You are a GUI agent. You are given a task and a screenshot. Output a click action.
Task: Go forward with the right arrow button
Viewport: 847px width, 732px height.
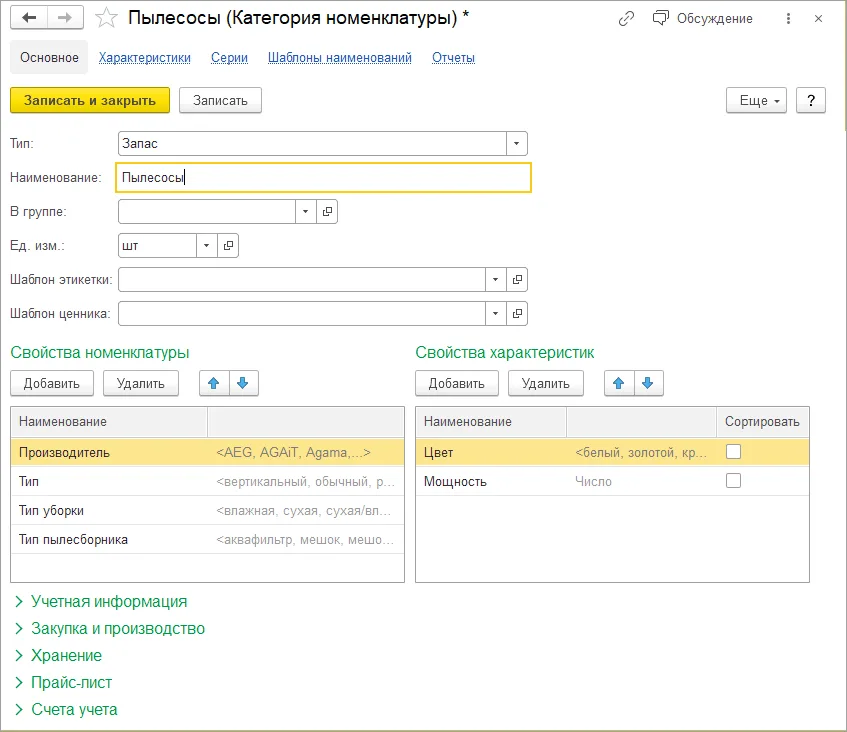coord(65,18)
